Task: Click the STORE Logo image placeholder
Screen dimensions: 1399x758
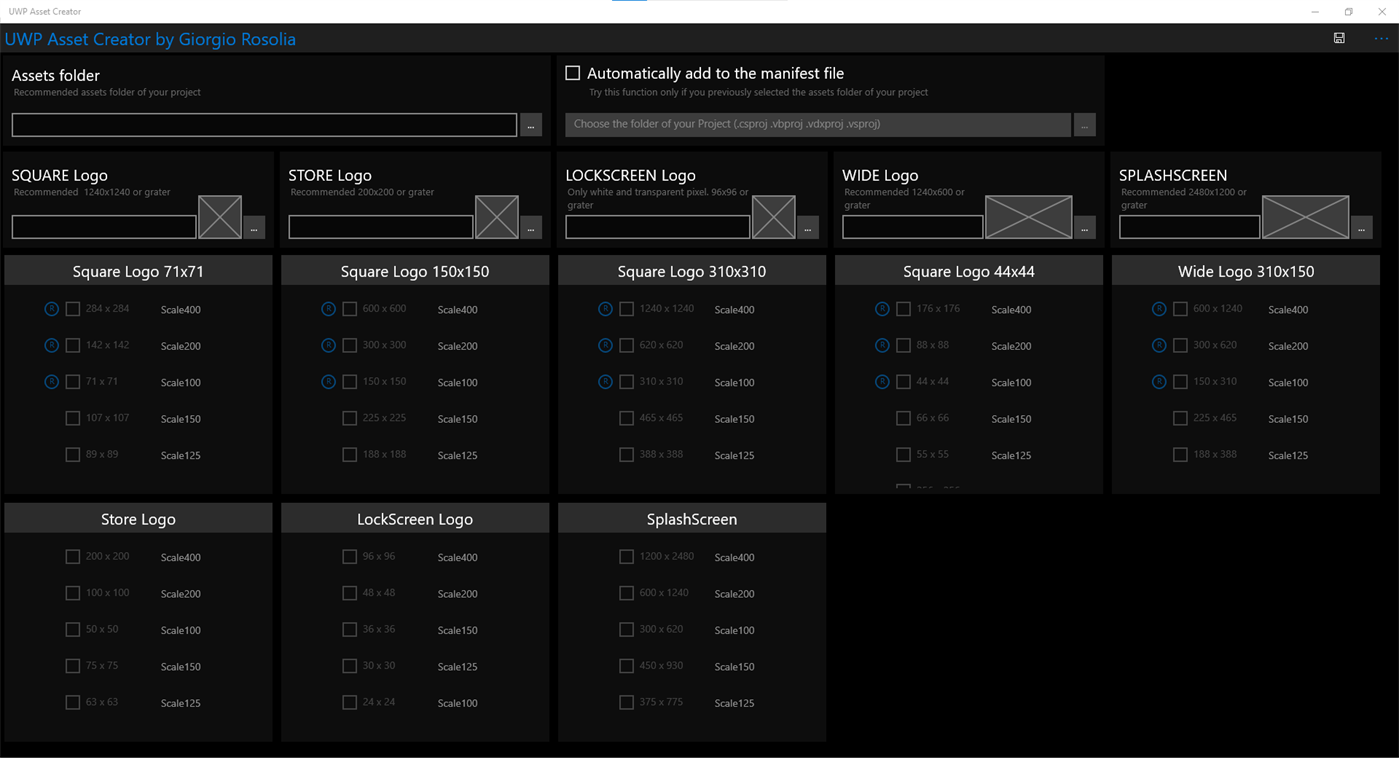Action: 497,217
